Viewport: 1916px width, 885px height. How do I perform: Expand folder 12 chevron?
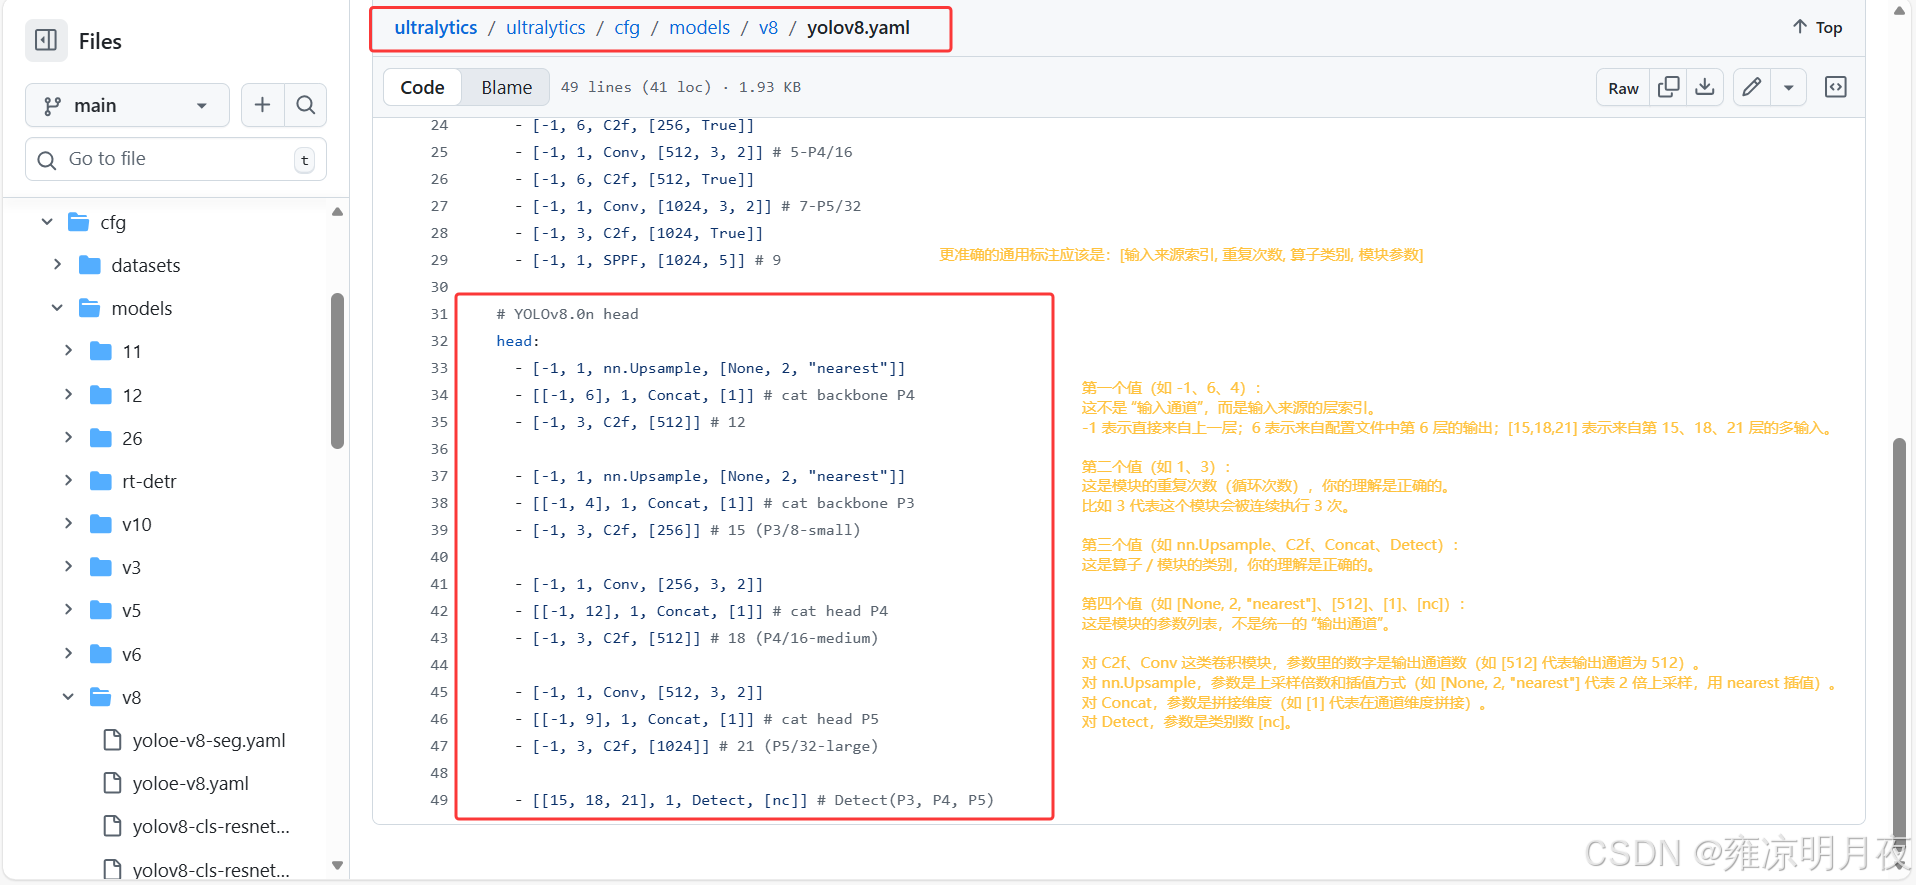[68, 395]
